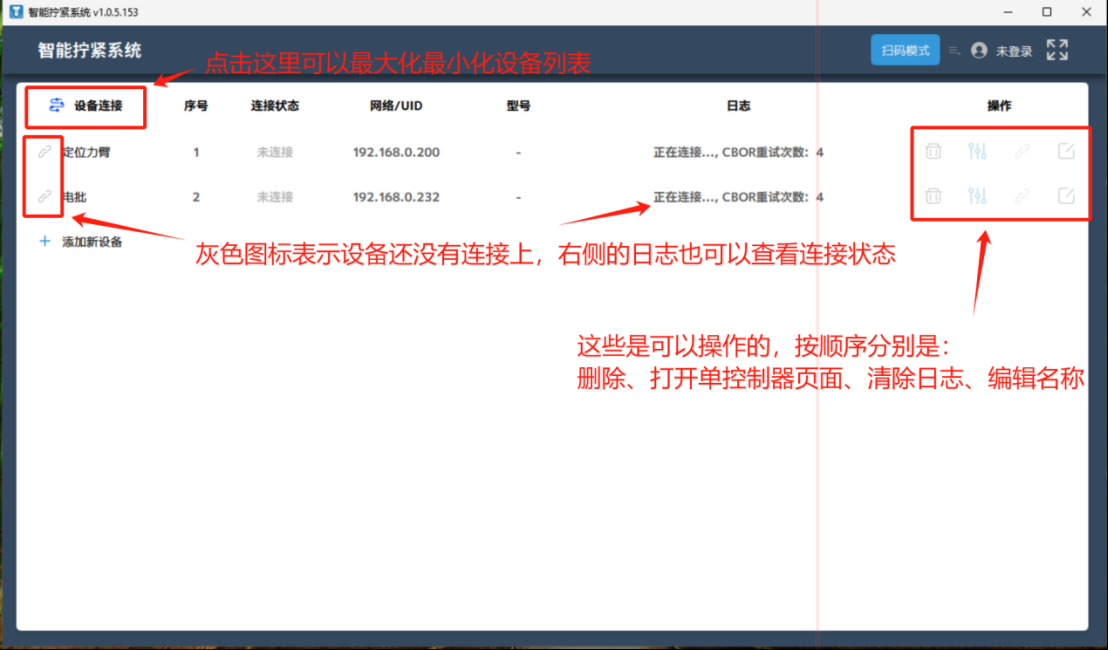
Task: Click the log message in the 电批 row
Action: tap(738, 197)
